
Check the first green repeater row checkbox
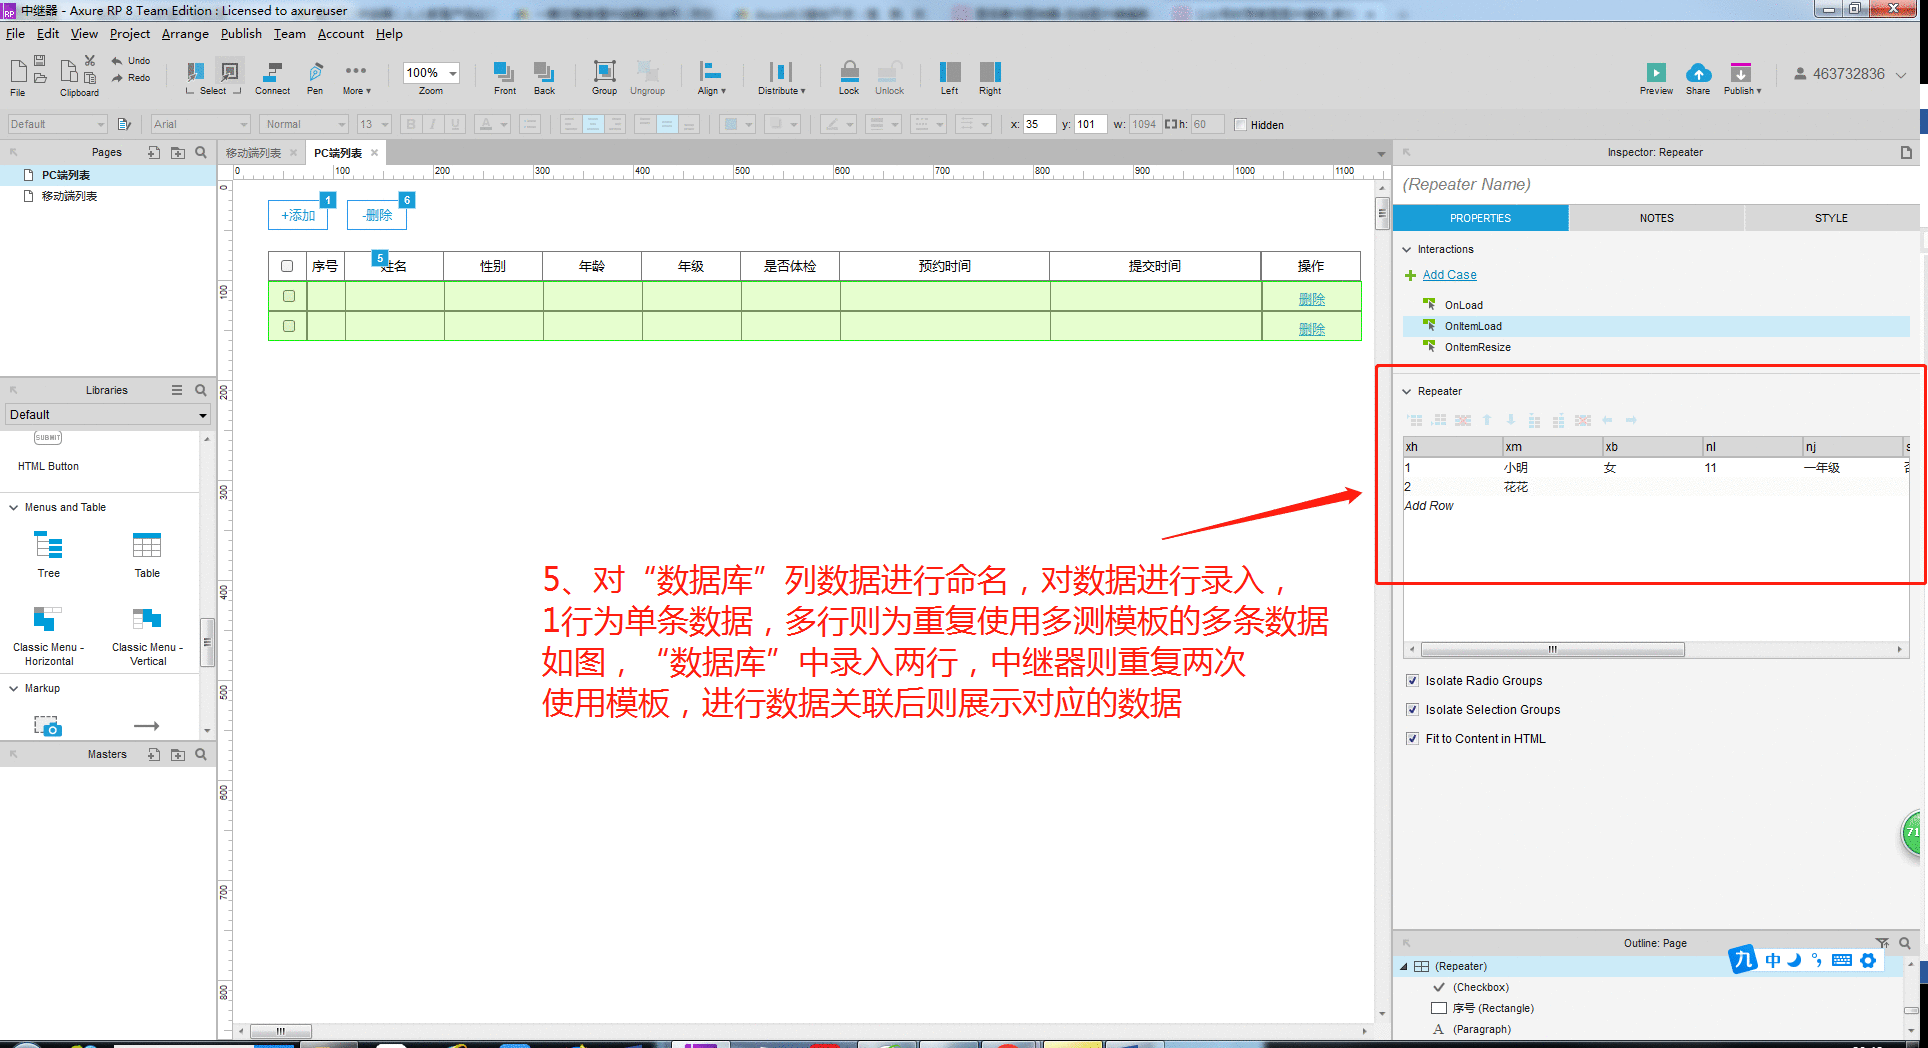pyautogui.click(x=289, y=296)
